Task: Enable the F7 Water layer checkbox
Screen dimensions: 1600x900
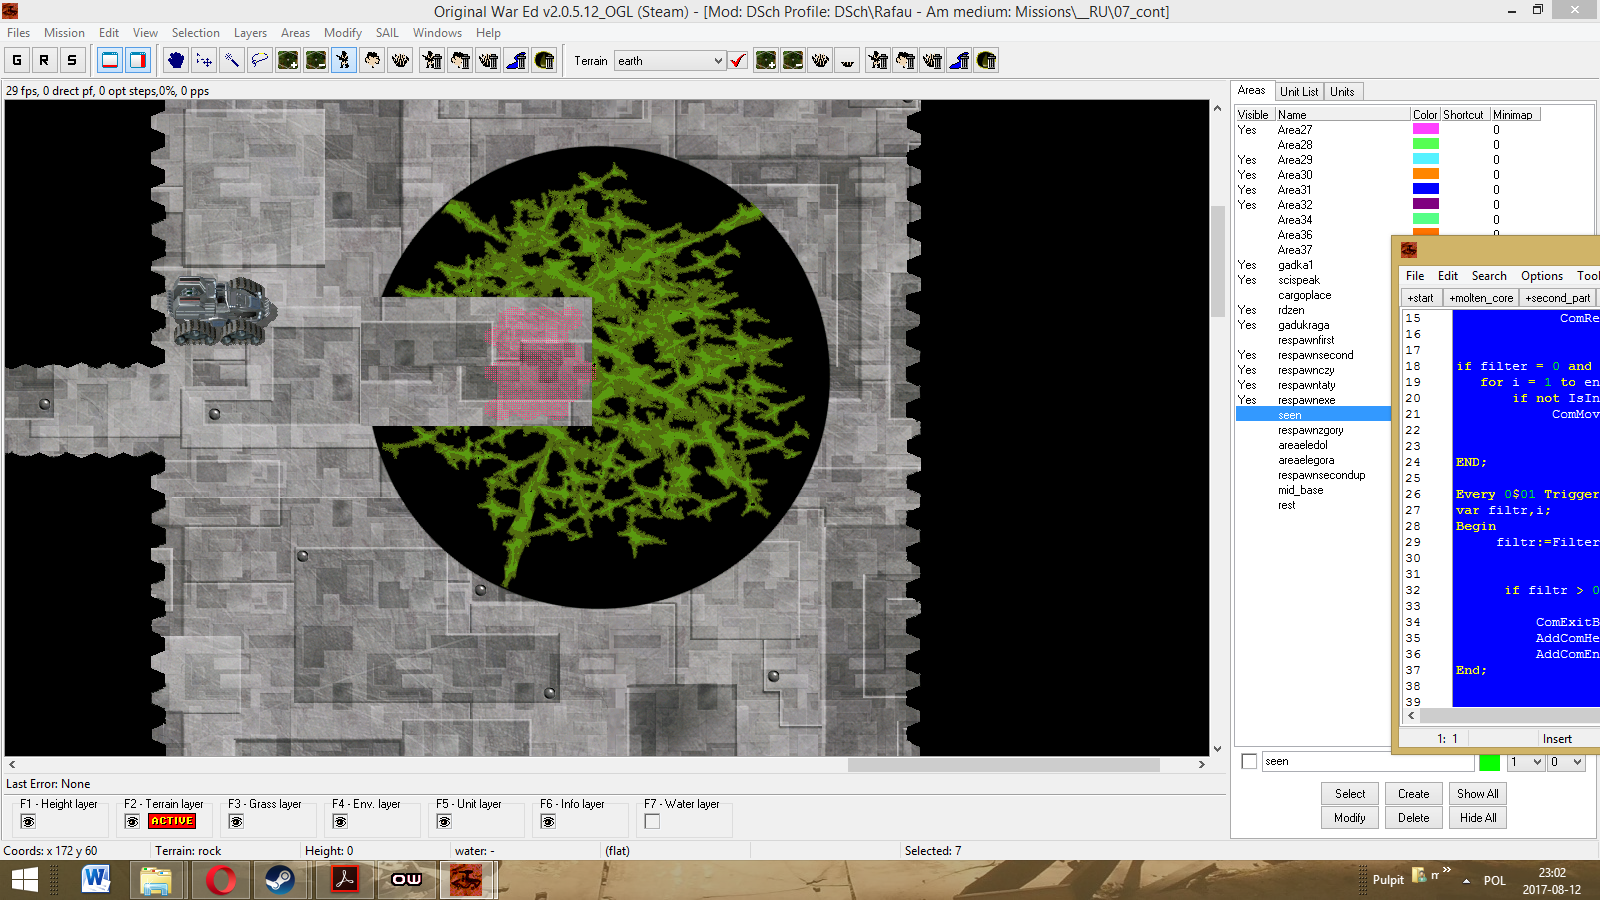Action: point(652,822)
